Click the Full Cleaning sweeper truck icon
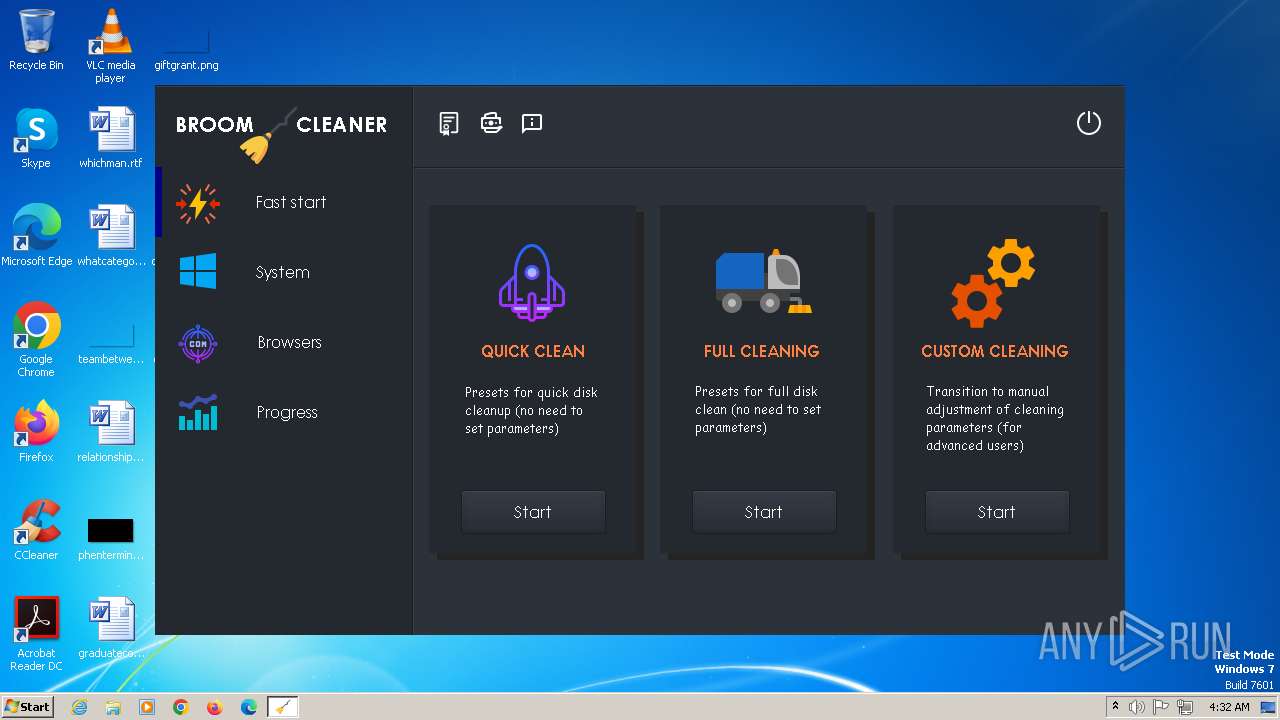The width and height of the screenshot is (1280, 720). (764, 281)
